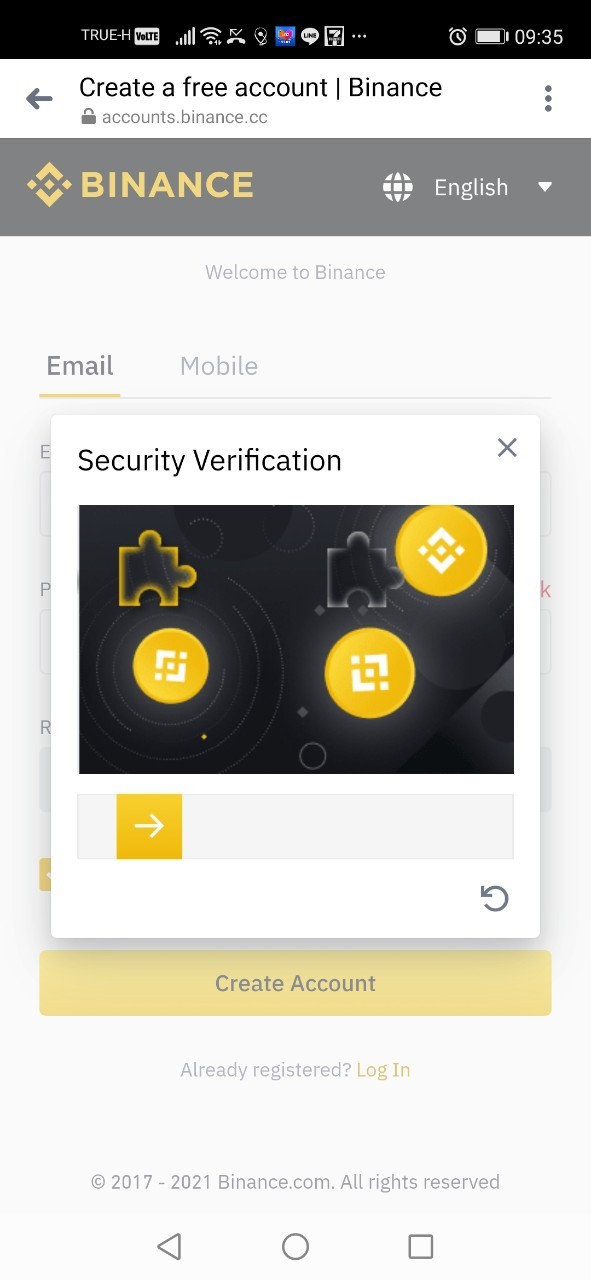The height and width of the screenshot is (1280, 591).
Task: Click the Create Account button
Action: point(295,983)
